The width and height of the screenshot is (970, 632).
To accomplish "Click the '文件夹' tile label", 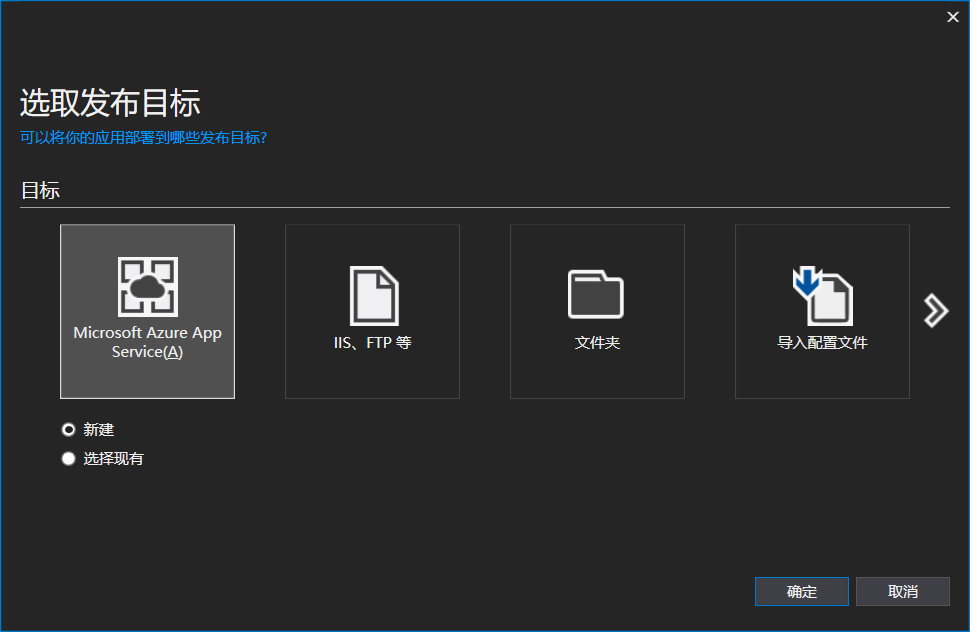I will point(597,343).
